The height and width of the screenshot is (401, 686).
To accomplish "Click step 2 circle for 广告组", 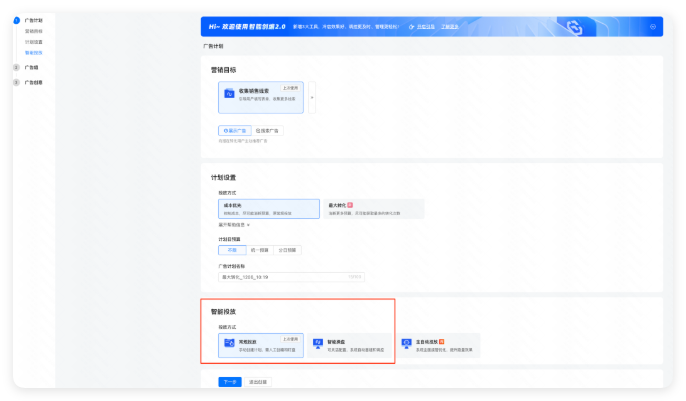I will coord(17,67).
